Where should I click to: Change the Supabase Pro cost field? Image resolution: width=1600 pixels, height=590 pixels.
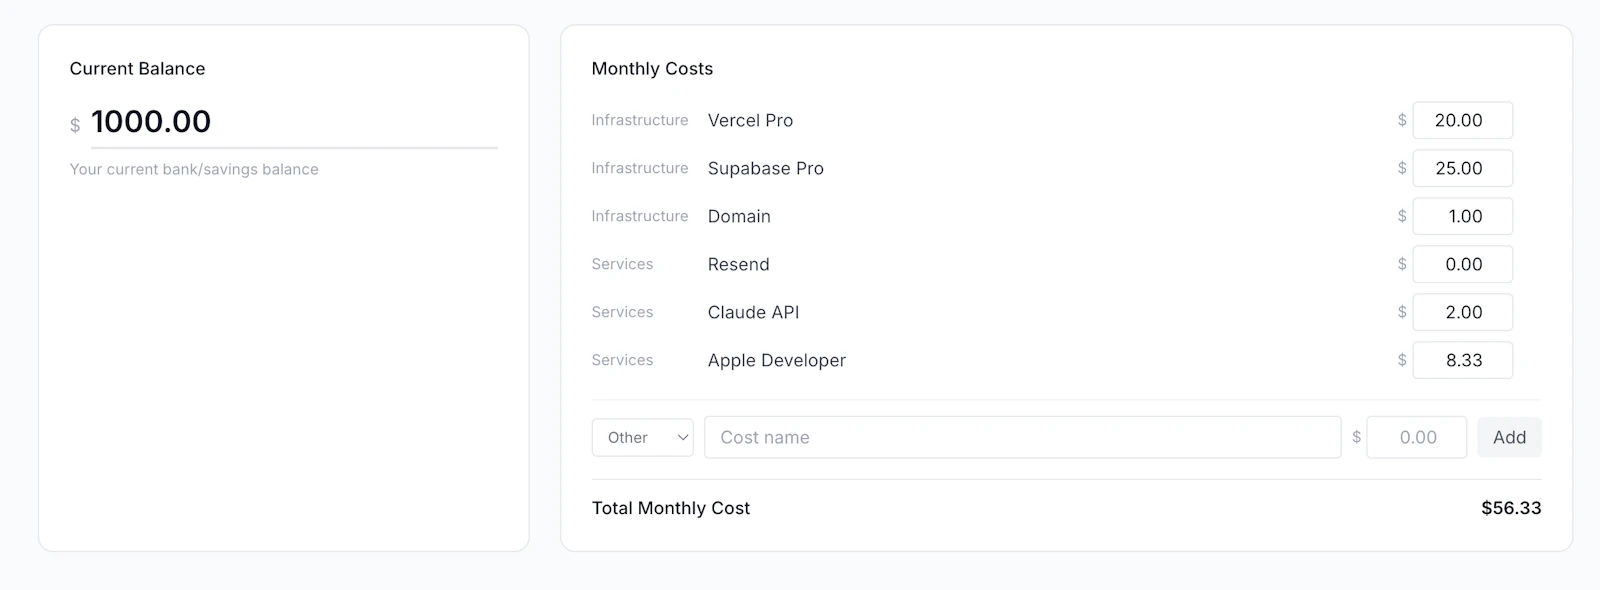pyautogui.click(x=1462, y=168)
